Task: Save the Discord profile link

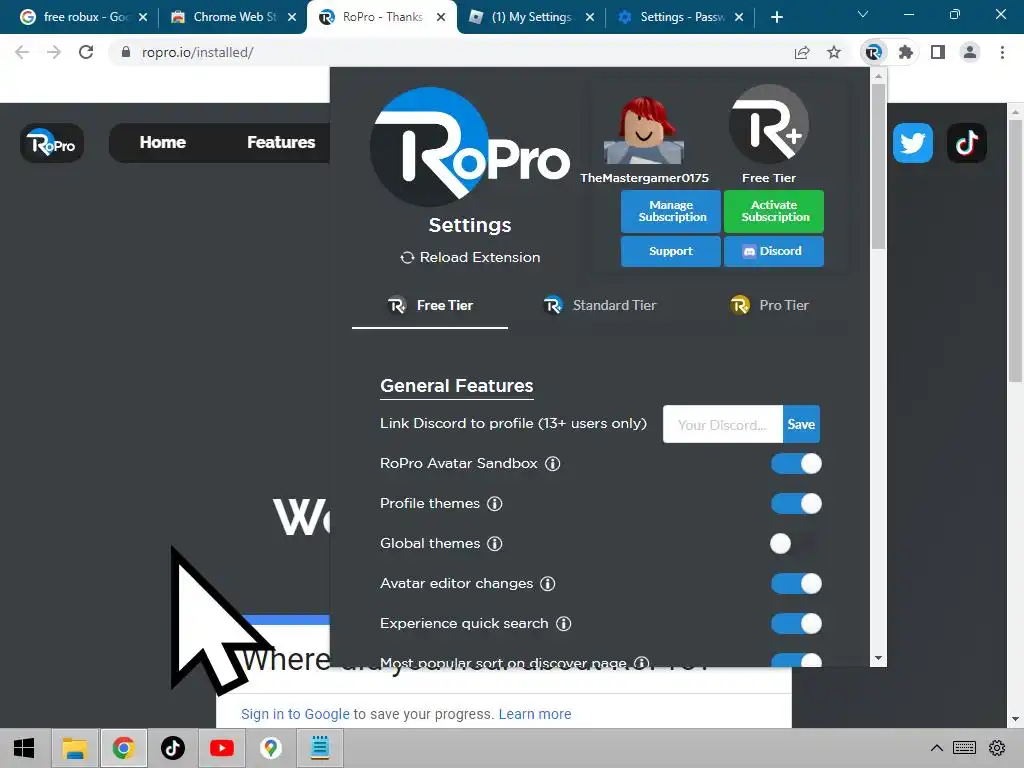Action: coord(801,424)
